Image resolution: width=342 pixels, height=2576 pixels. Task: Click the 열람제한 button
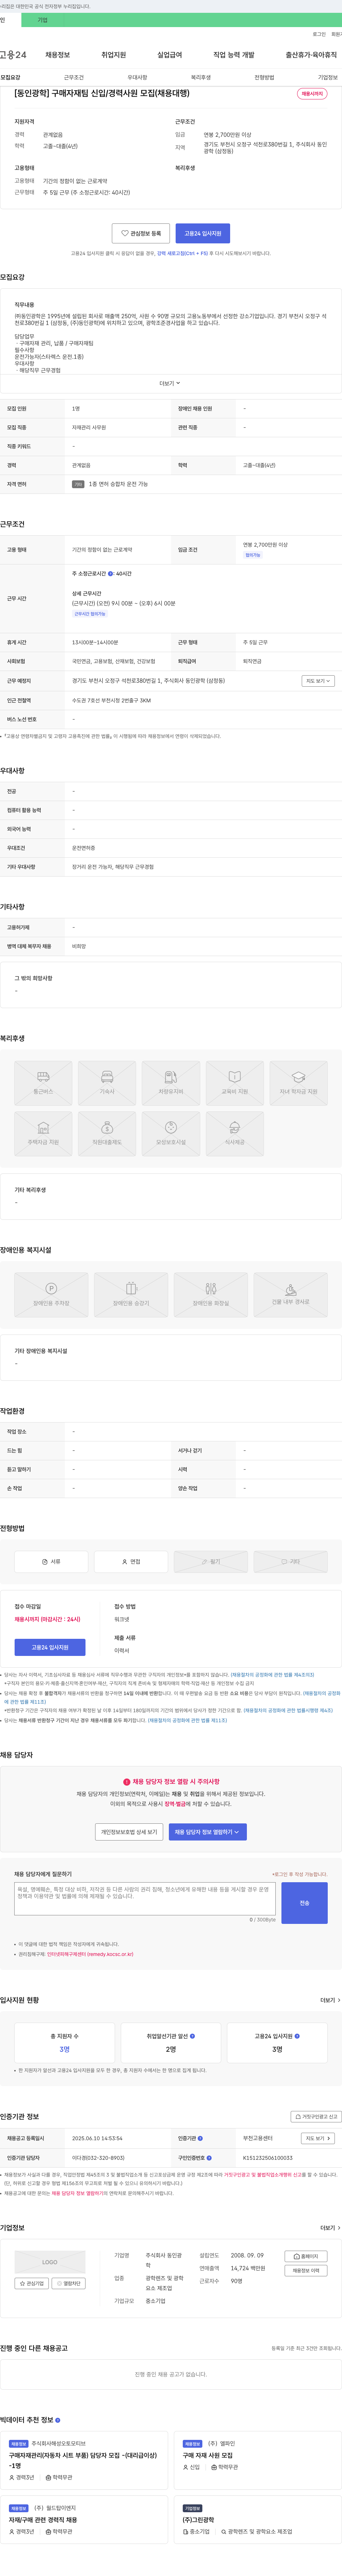[x=69, y=2284]
